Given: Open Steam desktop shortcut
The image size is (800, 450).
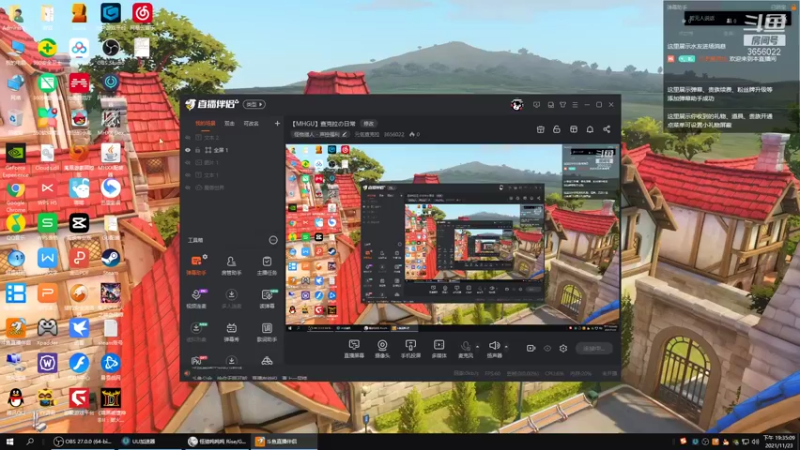Looking at the screenshot, I should (x=110, y=262).
